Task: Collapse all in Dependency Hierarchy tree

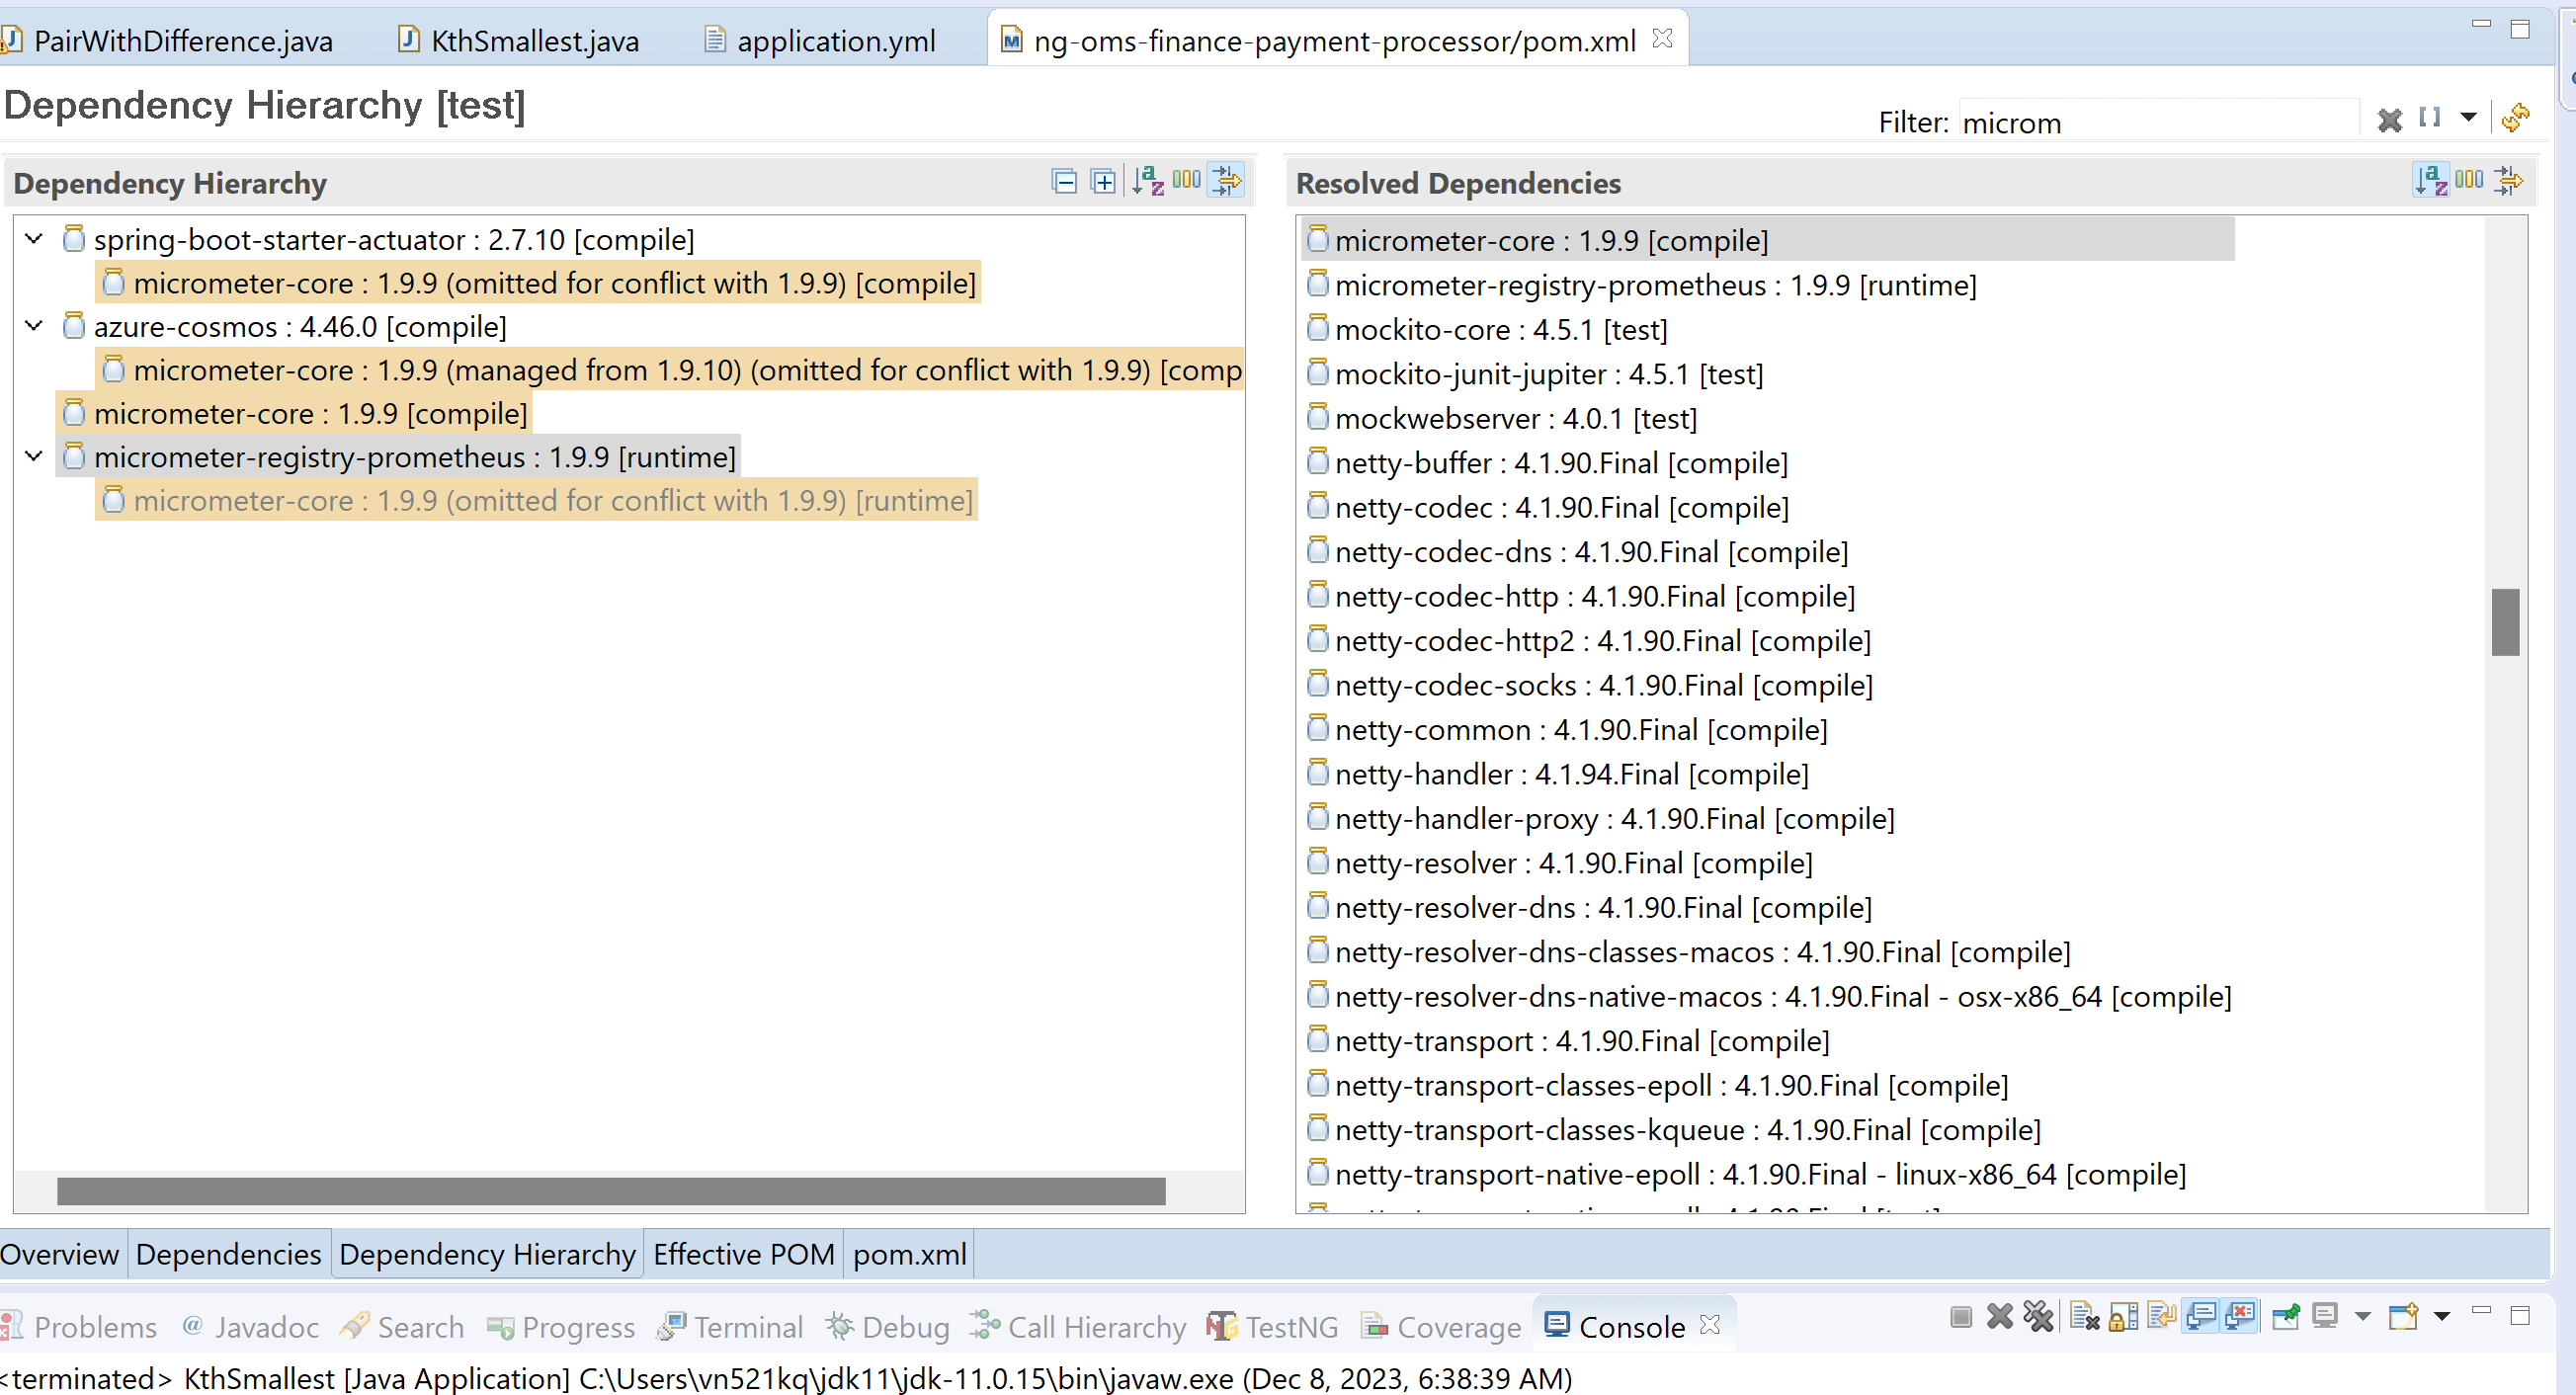Action: click(x=1064, y=181)
